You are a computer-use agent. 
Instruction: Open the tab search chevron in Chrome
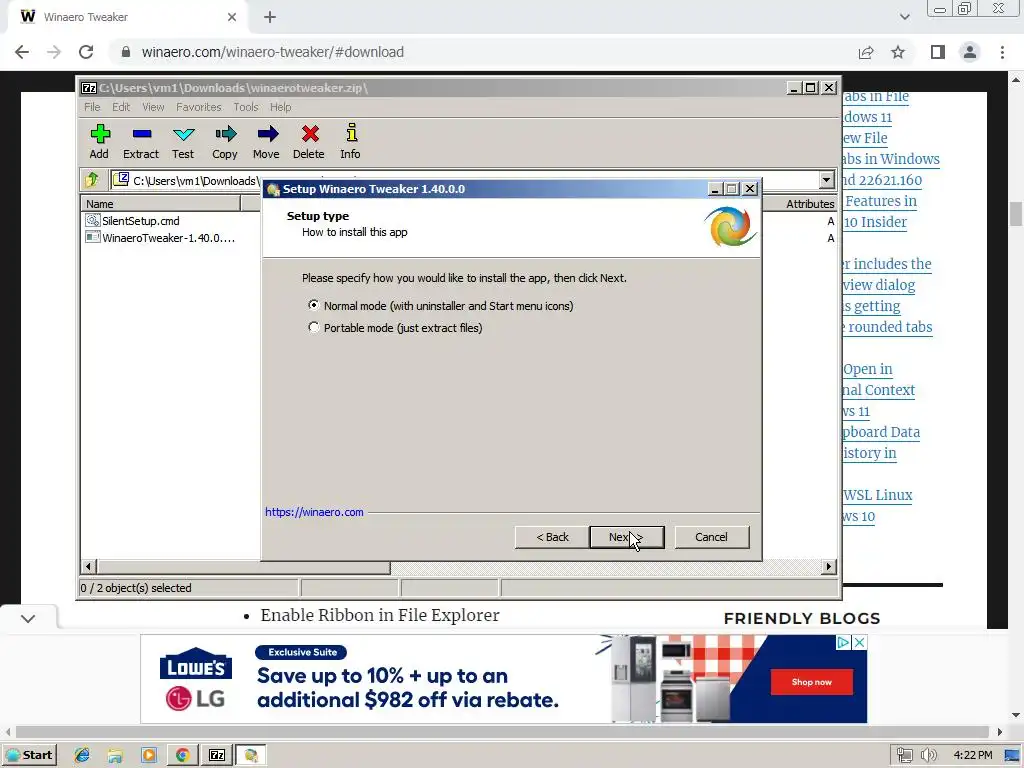click(904, 17)
